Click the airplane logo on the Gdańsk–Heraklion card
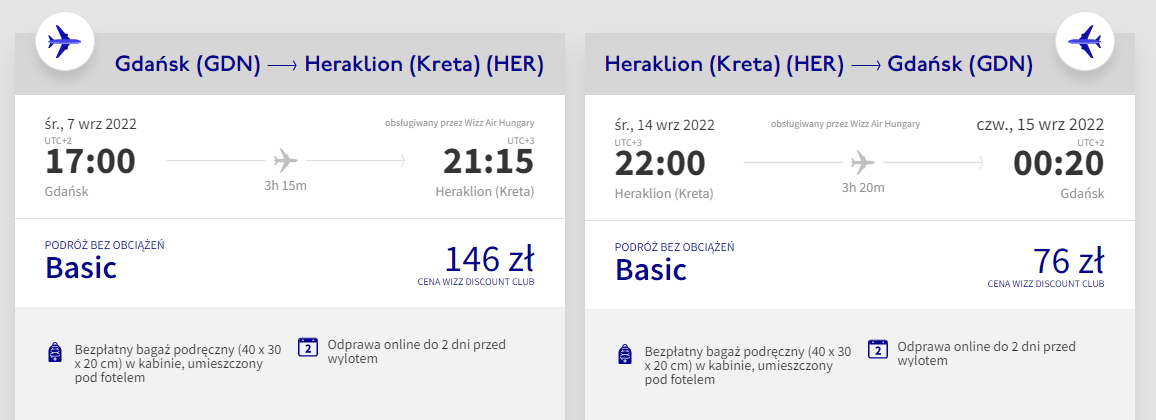Screen dimensions: 1156x420 (65, 42)
